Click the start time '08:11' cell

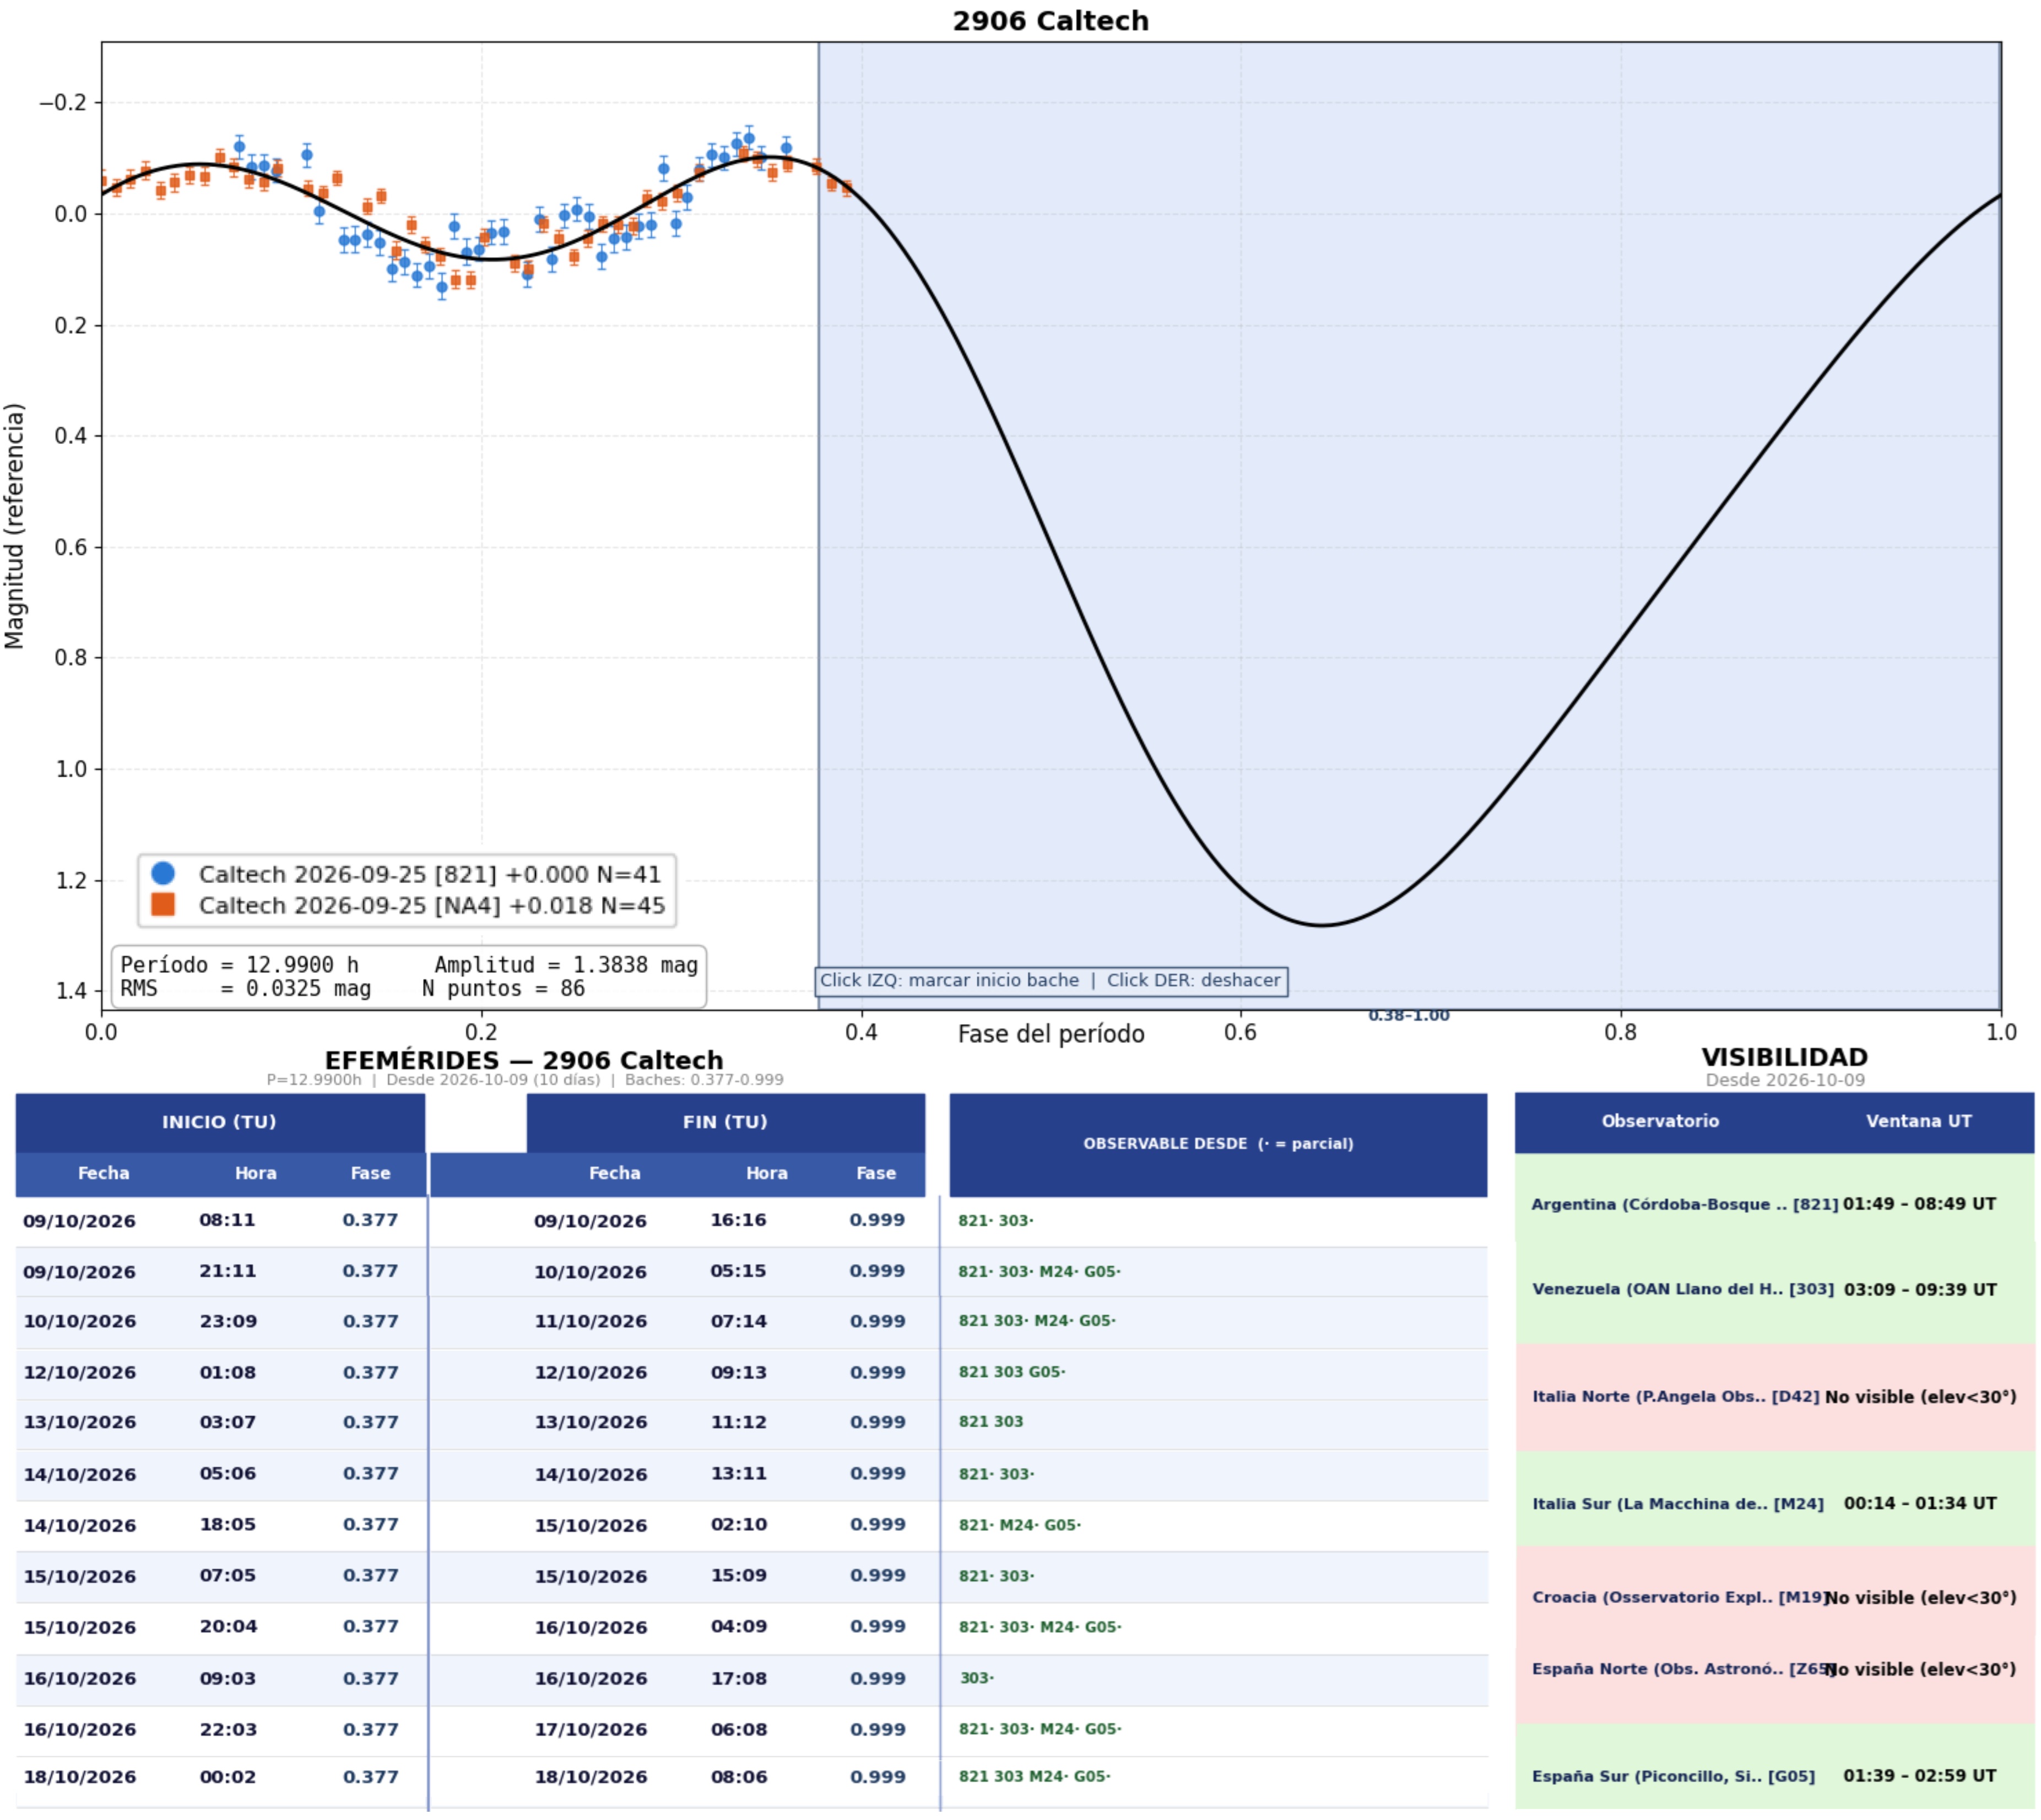227,1220
